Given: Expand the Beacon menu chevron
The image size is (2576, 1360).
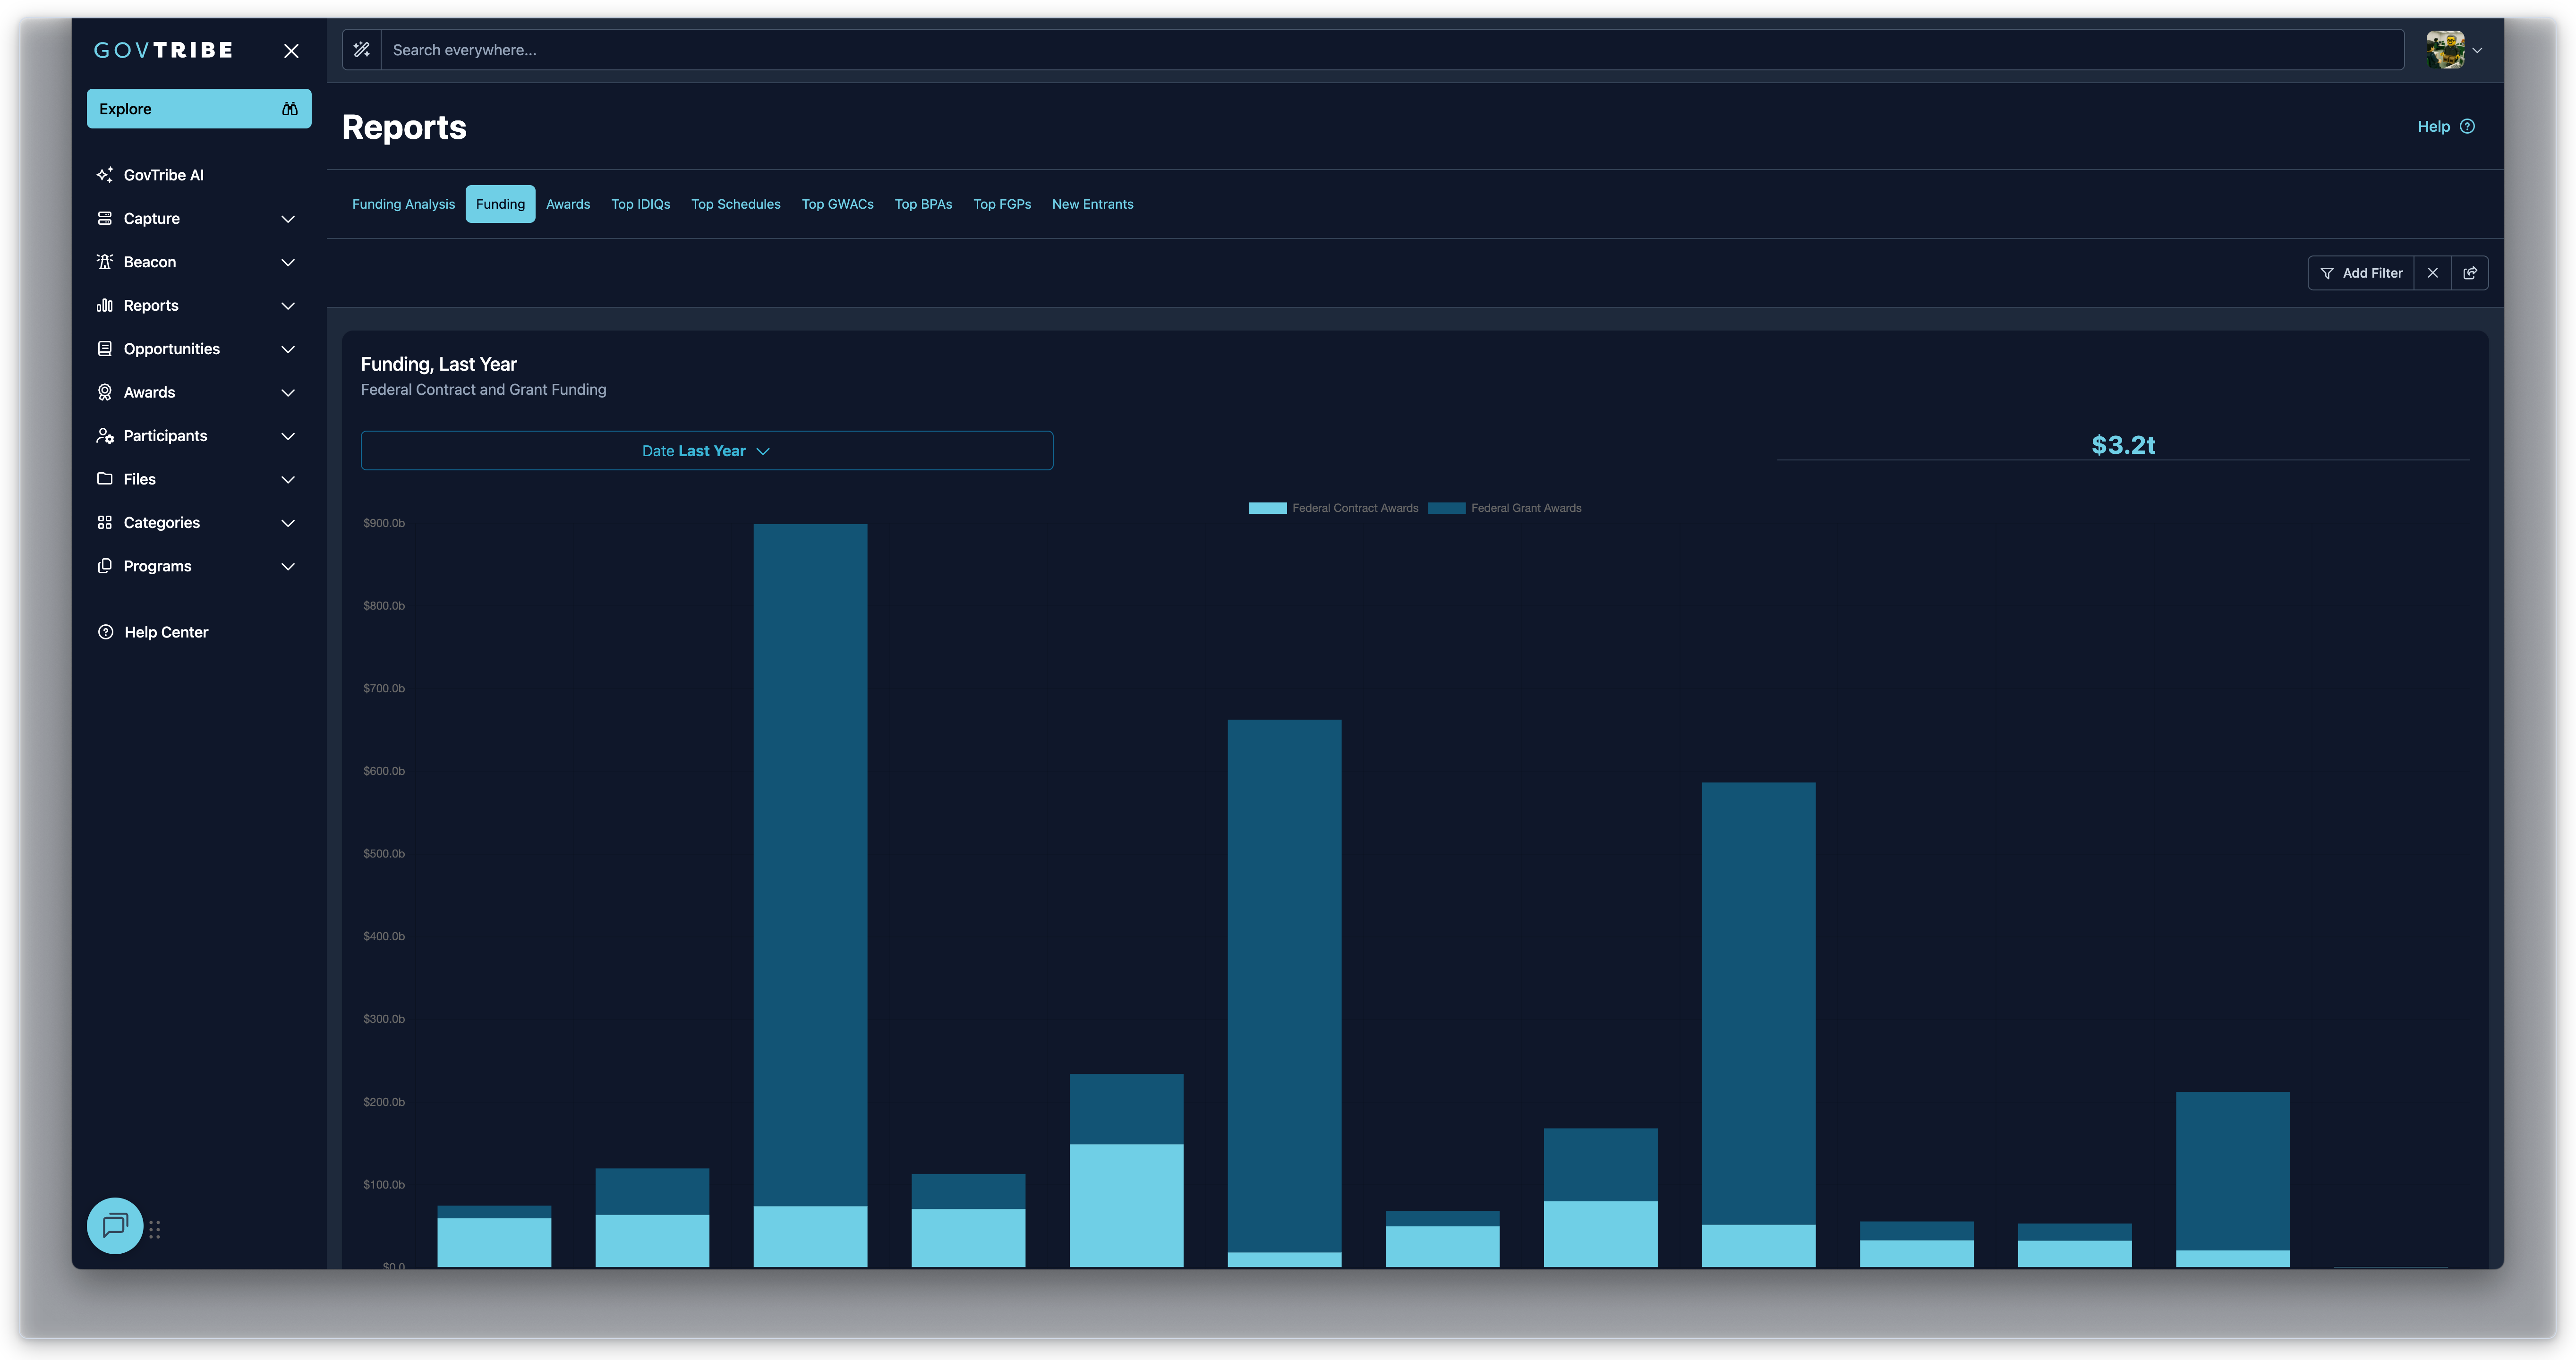Looking at the screenshot, I should point(288,263).
